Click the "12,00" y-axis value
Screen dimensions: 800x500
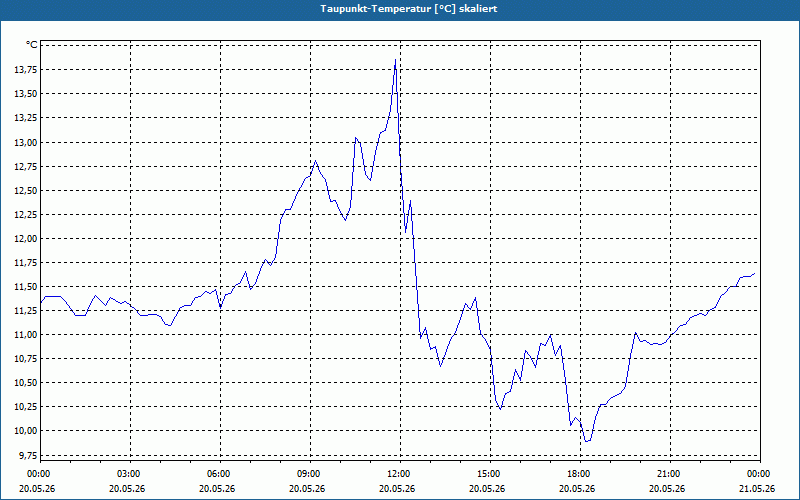click(x=26, y=238)
